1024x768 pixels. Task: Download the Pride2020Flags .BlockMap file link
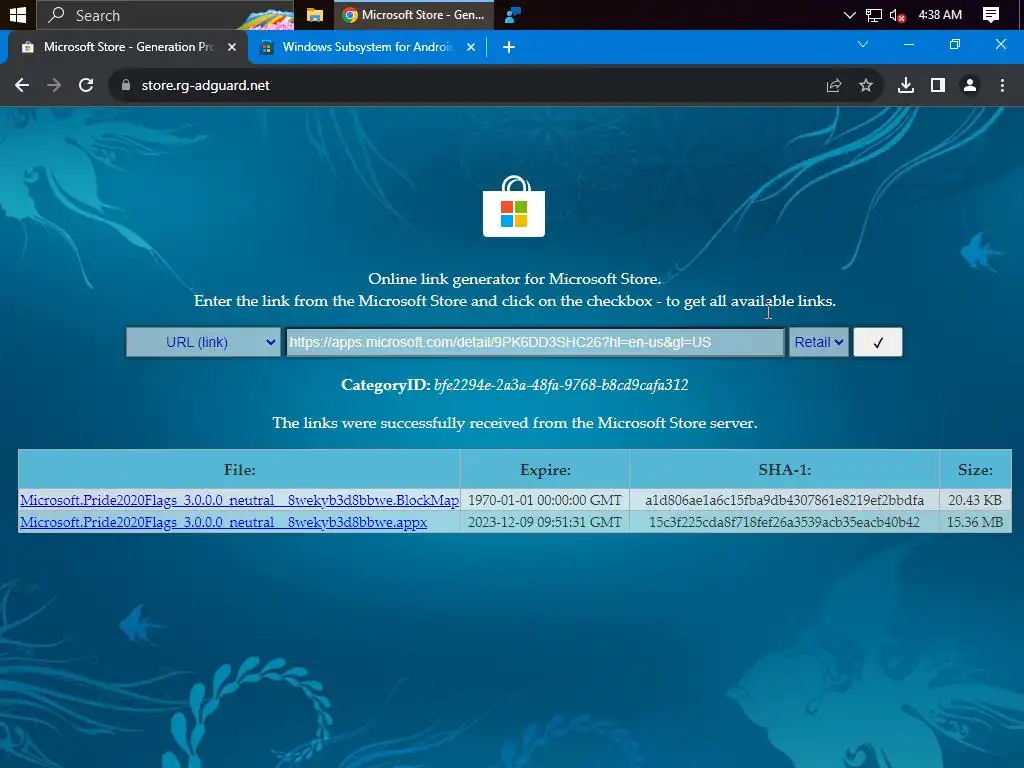[239, 500]
